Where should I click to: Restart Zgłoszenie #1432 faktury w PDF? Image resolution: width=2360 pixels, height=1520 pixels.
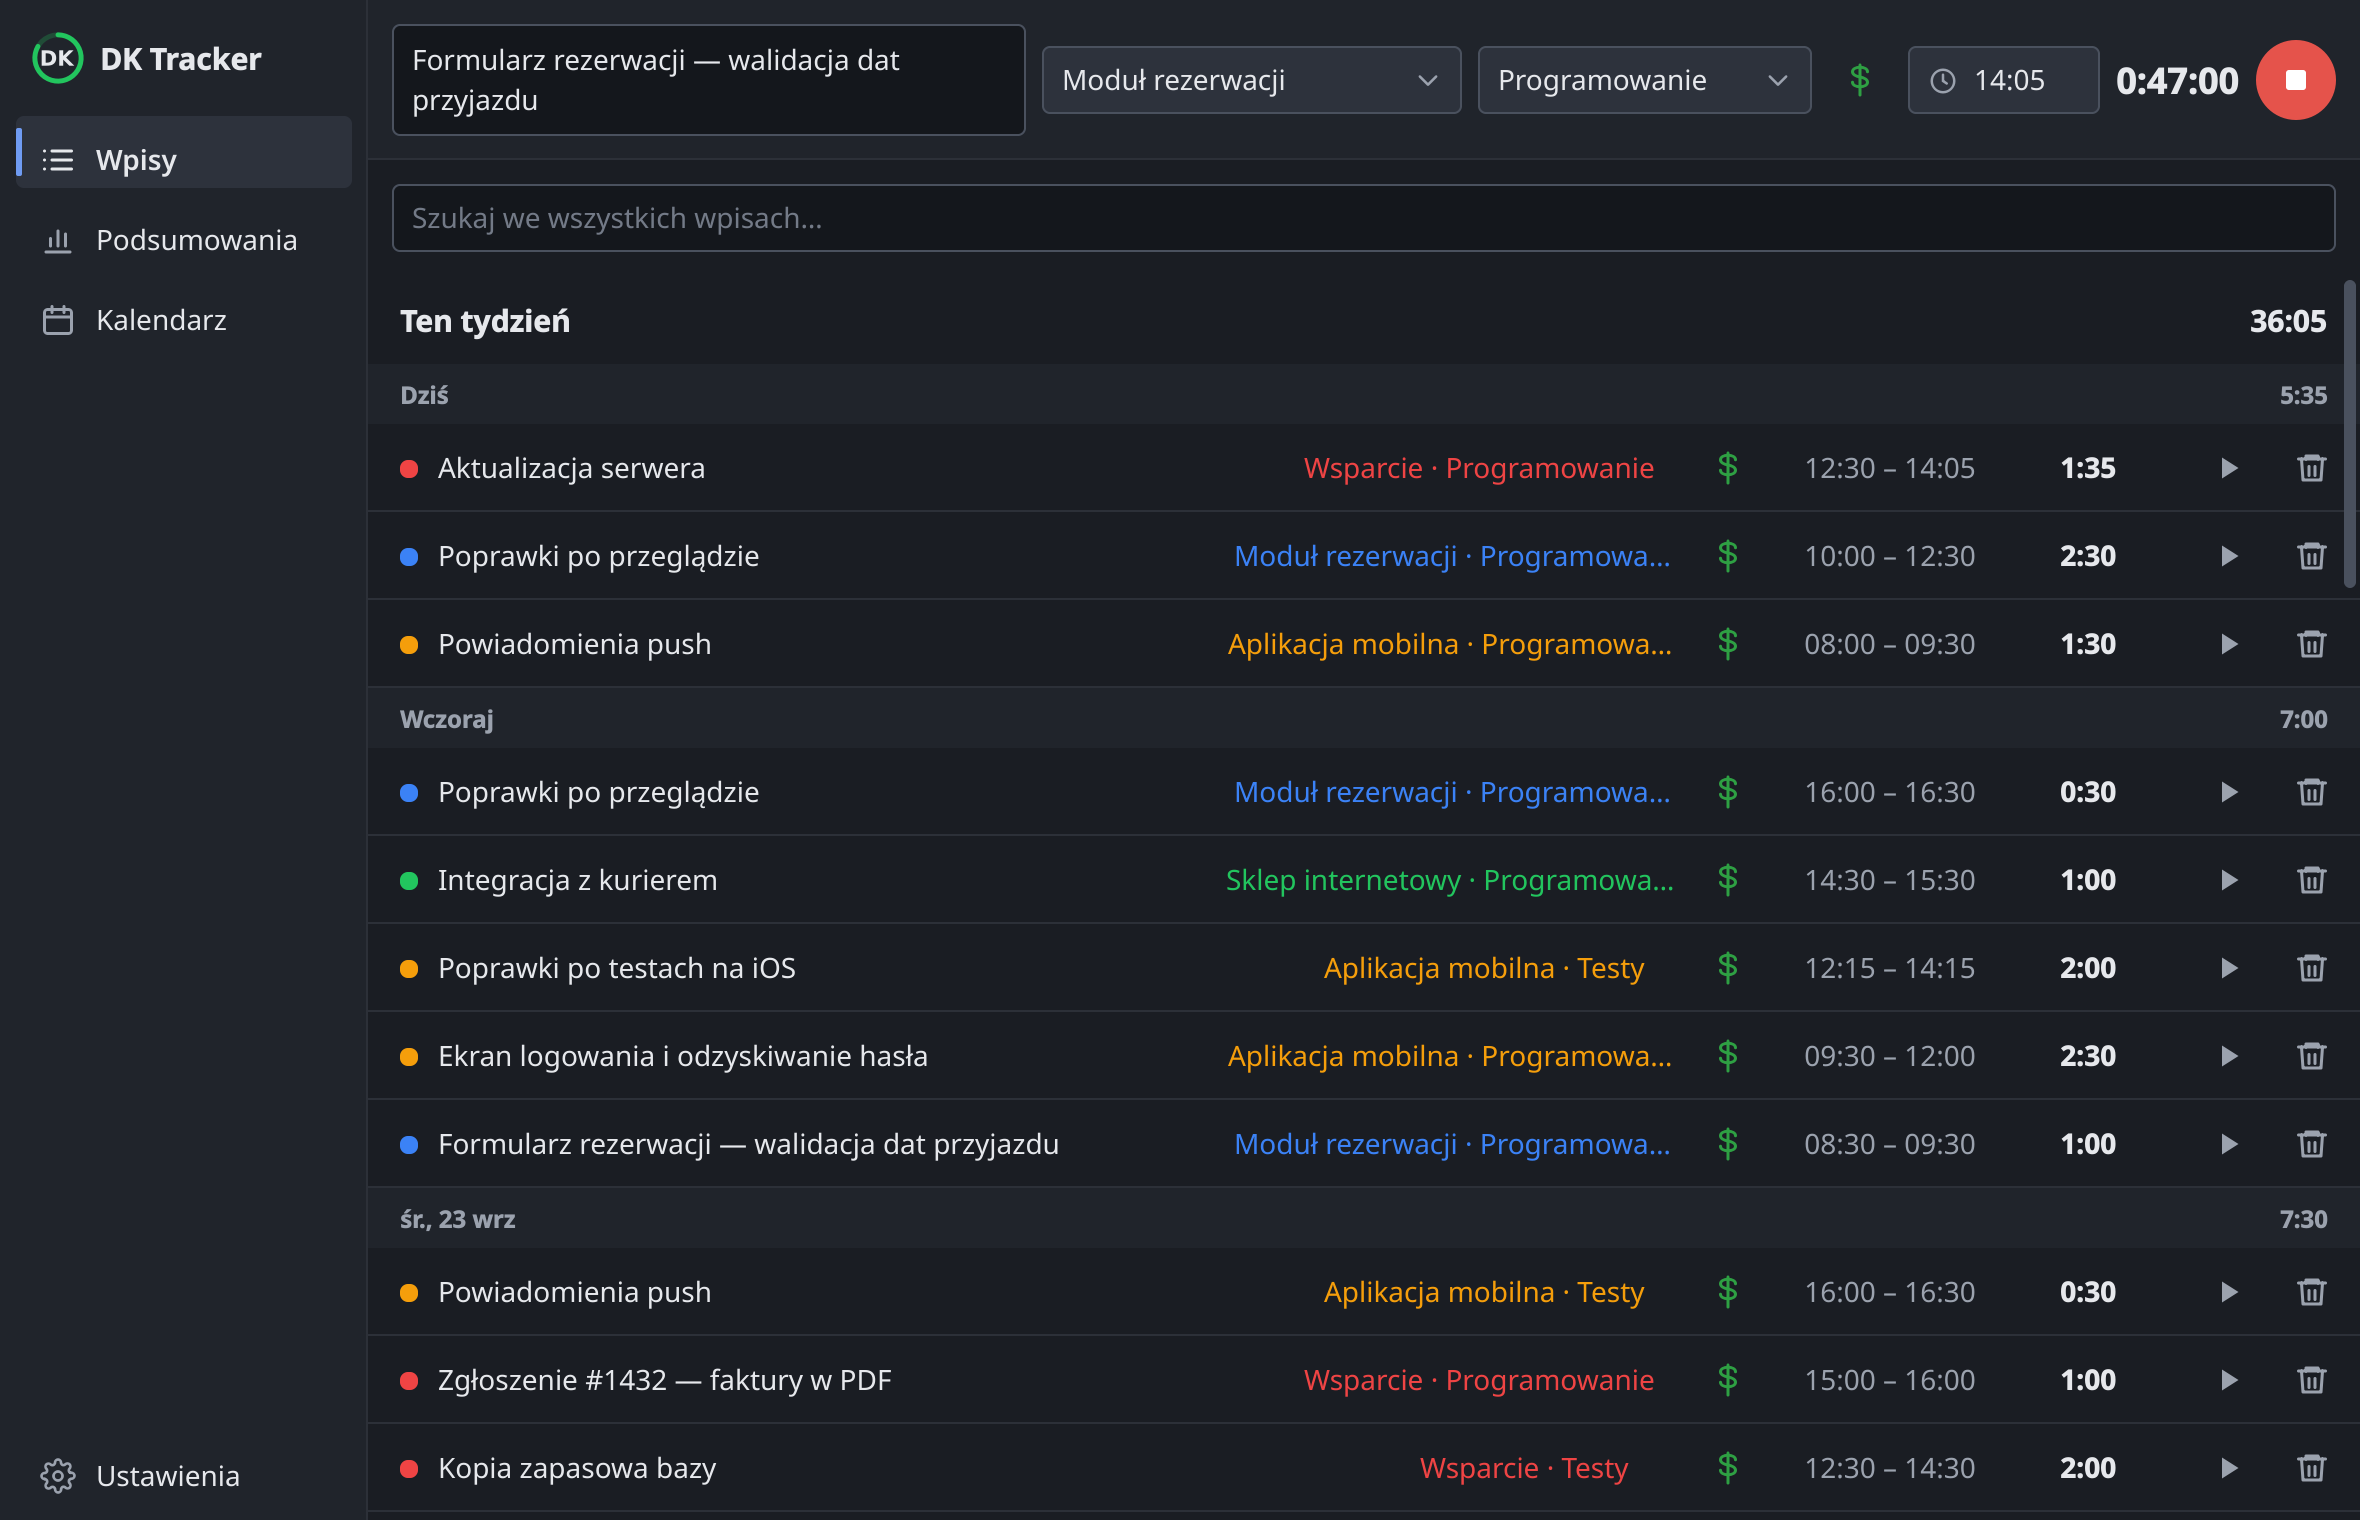pyautogui.click(x=2229, y=1380)
